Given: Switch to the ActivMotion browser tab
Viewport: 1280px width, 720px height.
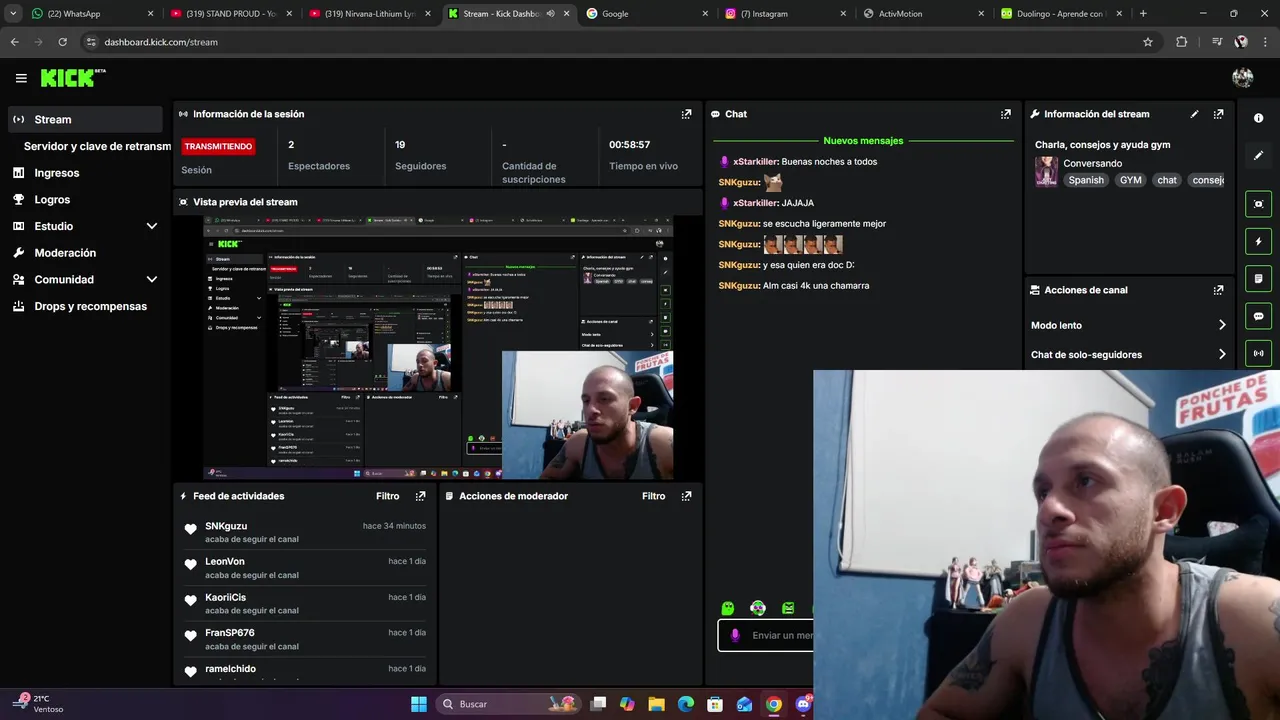Looking at the screenshot, I should (x=923, y=14).
